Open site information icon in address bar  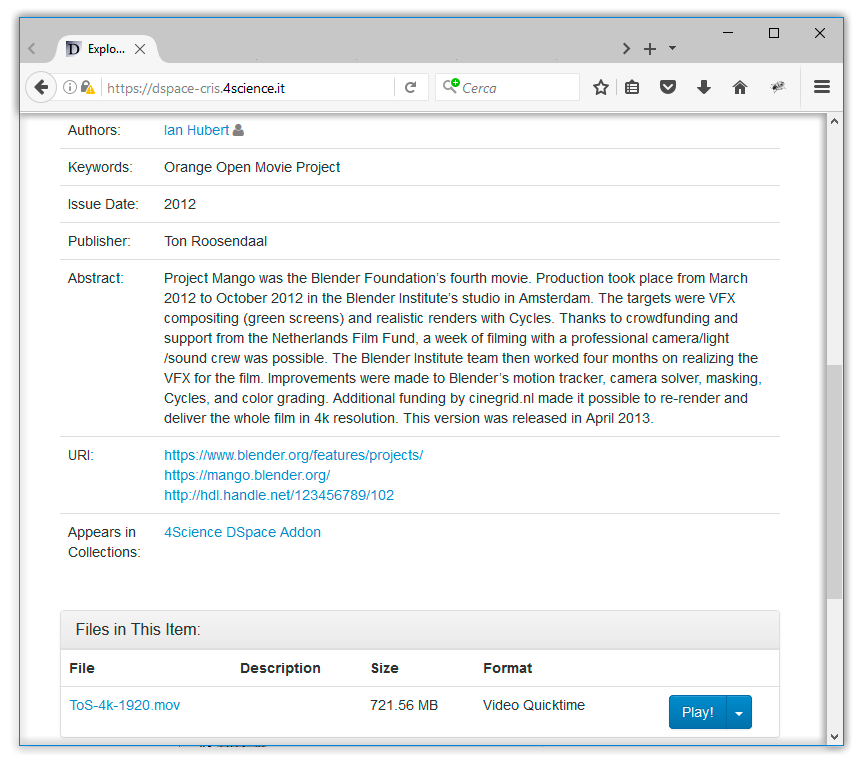click(69, 87)
